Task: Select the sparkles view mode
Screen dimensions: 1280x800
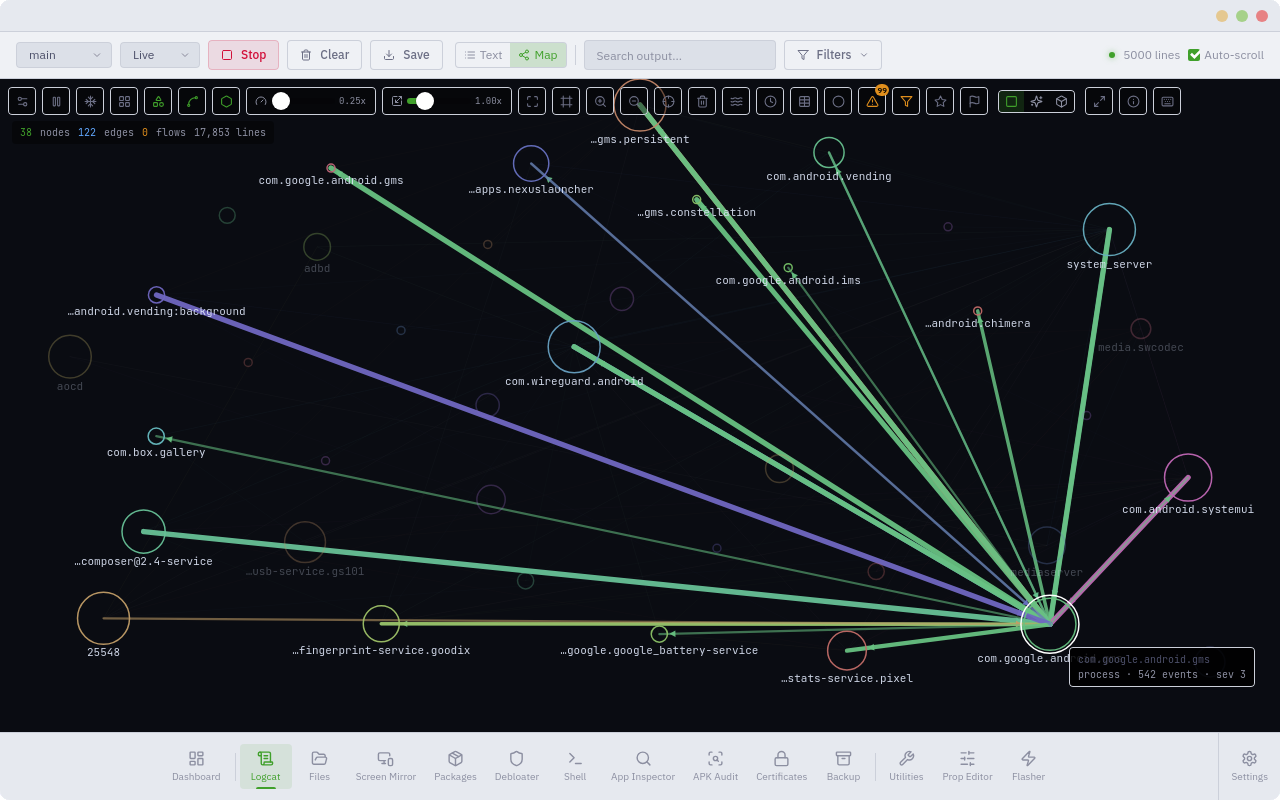Action: (1036, 101)
